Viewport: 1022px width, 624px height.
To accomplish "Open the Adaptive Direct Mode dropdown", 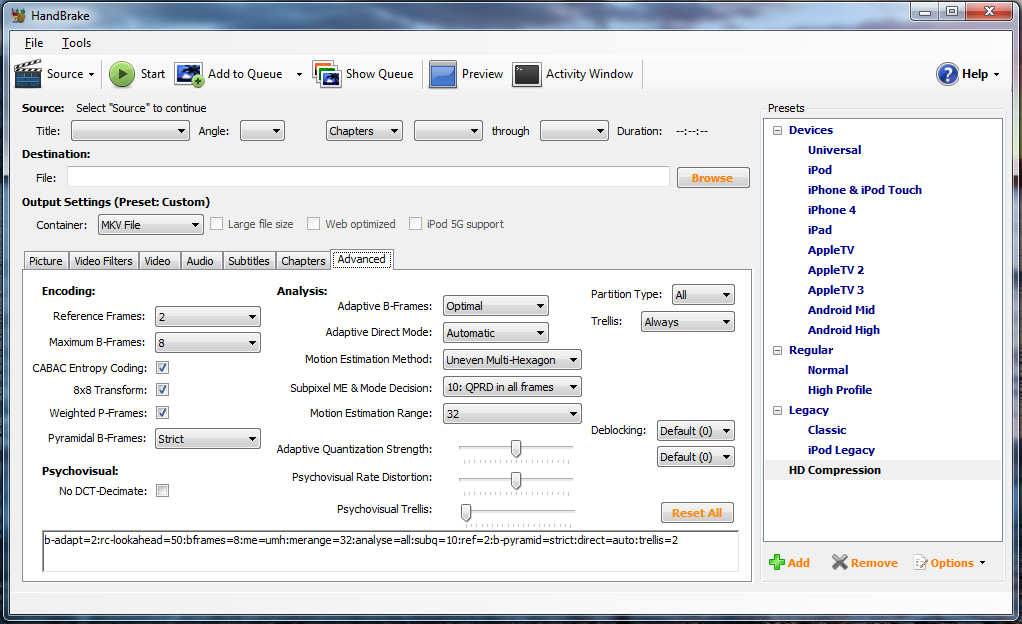I will pos(496,333).
